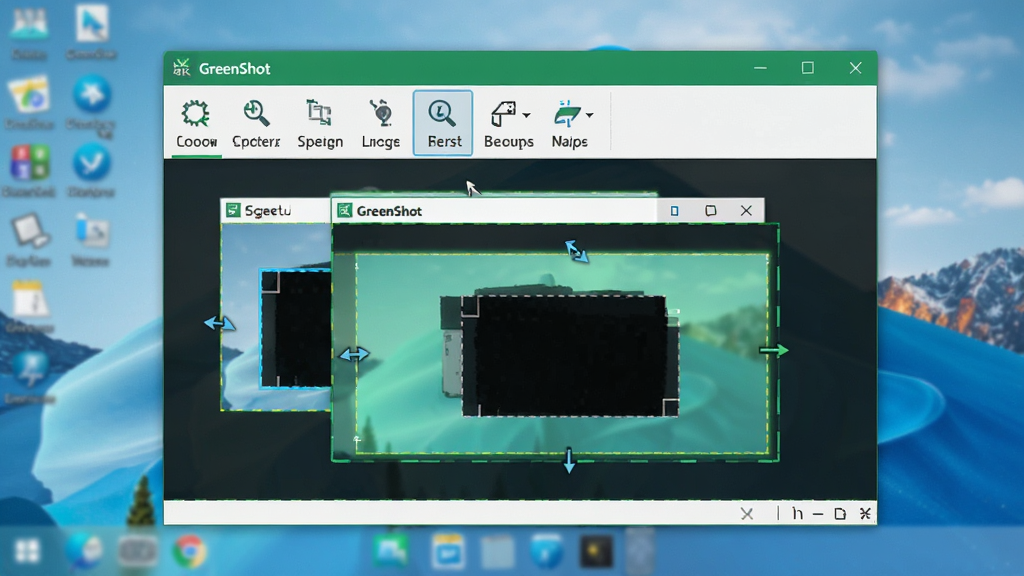Activate the Lncge toolbar tool
1024x576 pixels.
(x=381, y=124)
